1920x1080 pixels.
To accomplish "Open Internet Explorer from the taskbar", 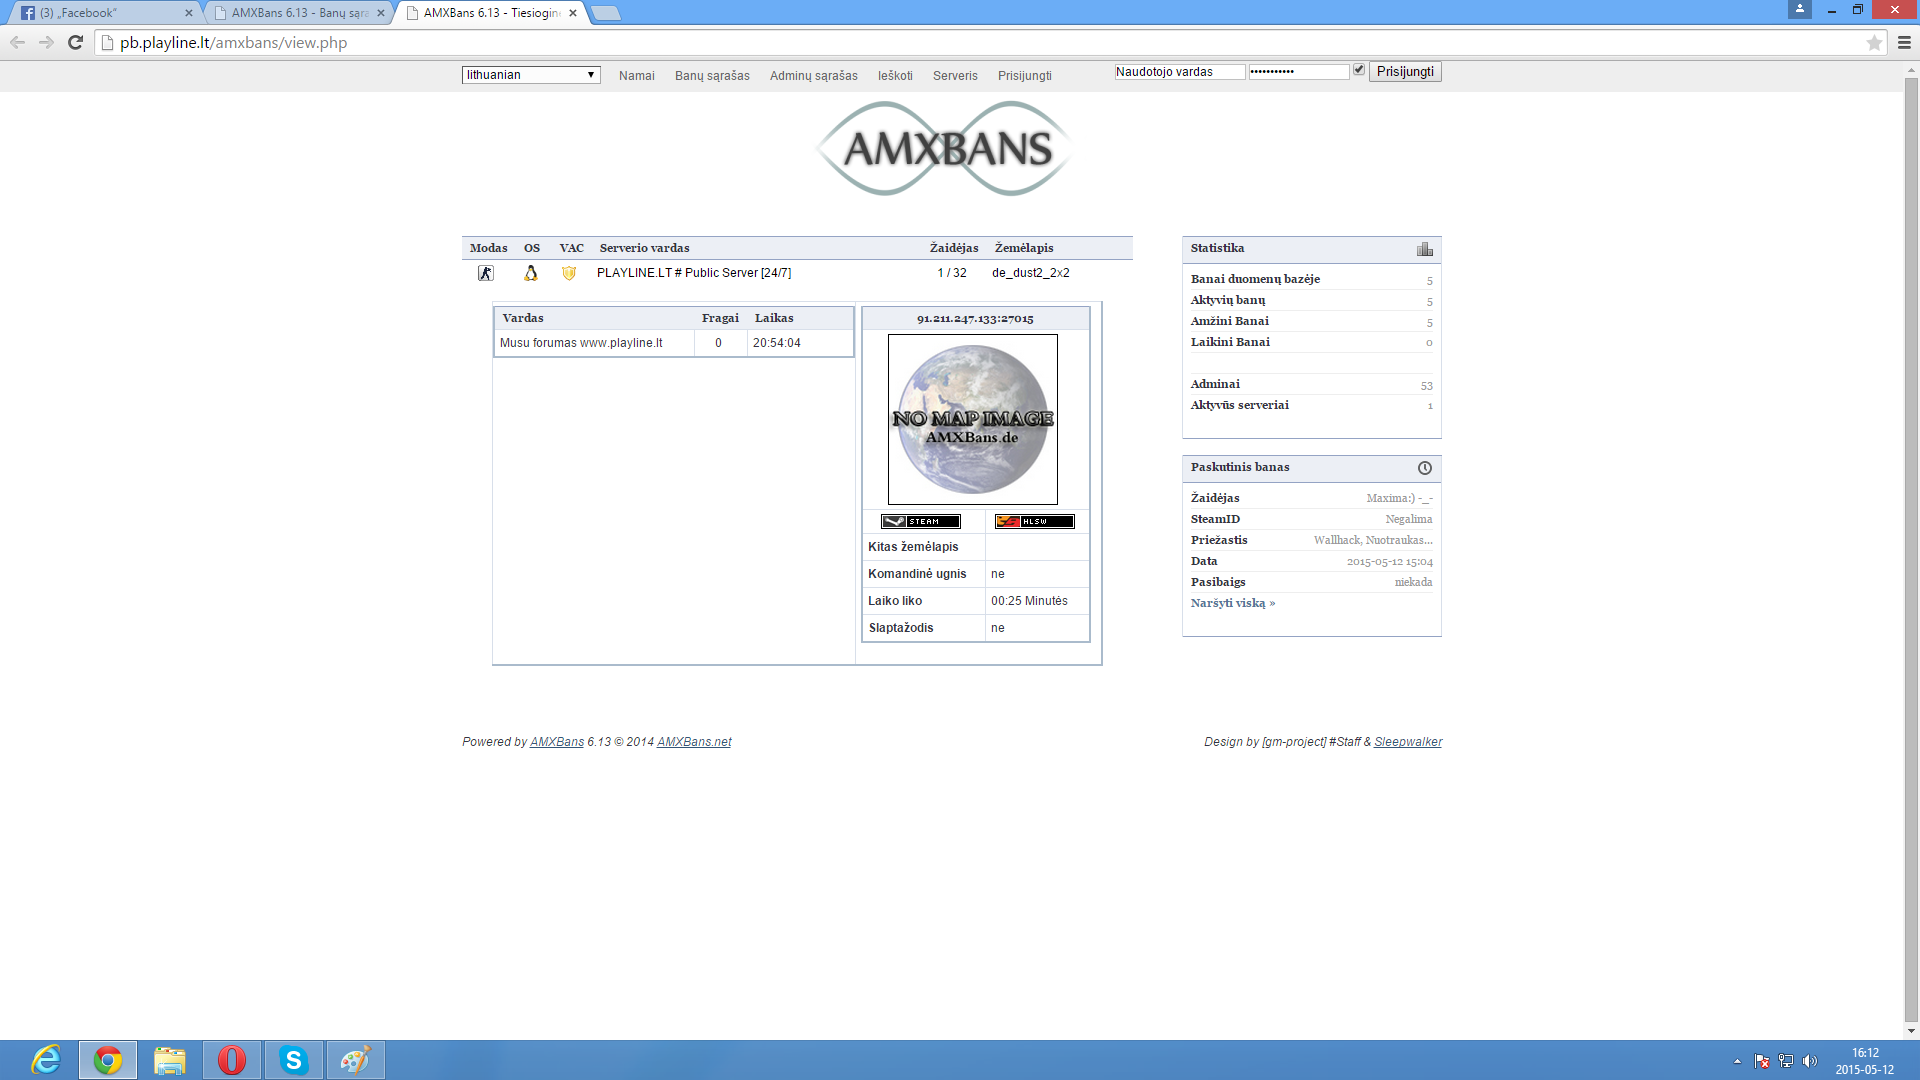I will click(x=46, y=1060).
